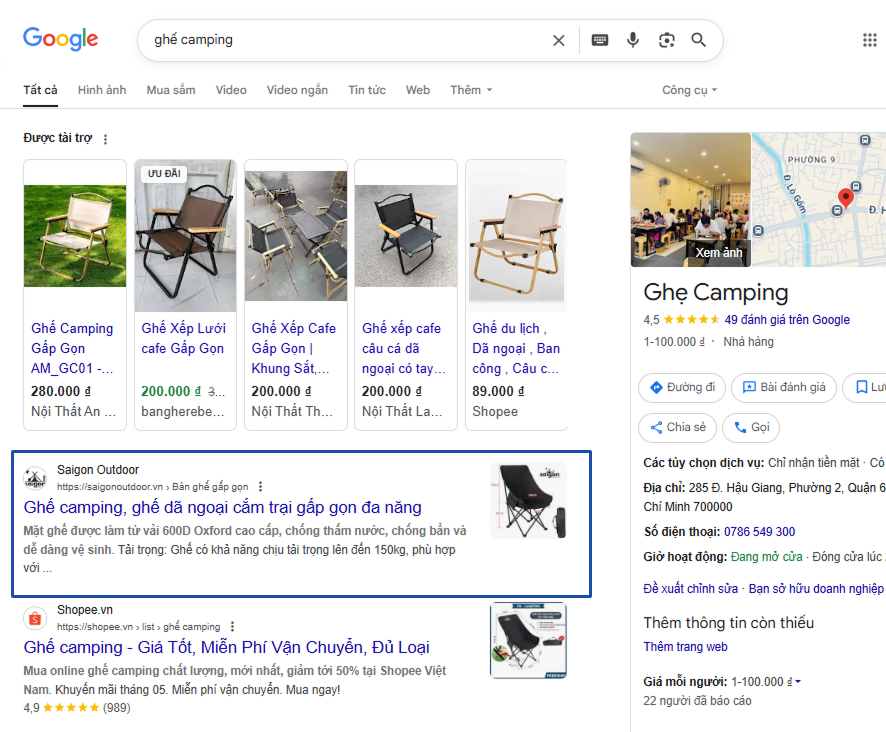Clear the search box with the X icon
Image resolution: width=886 pixels, height=732 pixels.
558,40
